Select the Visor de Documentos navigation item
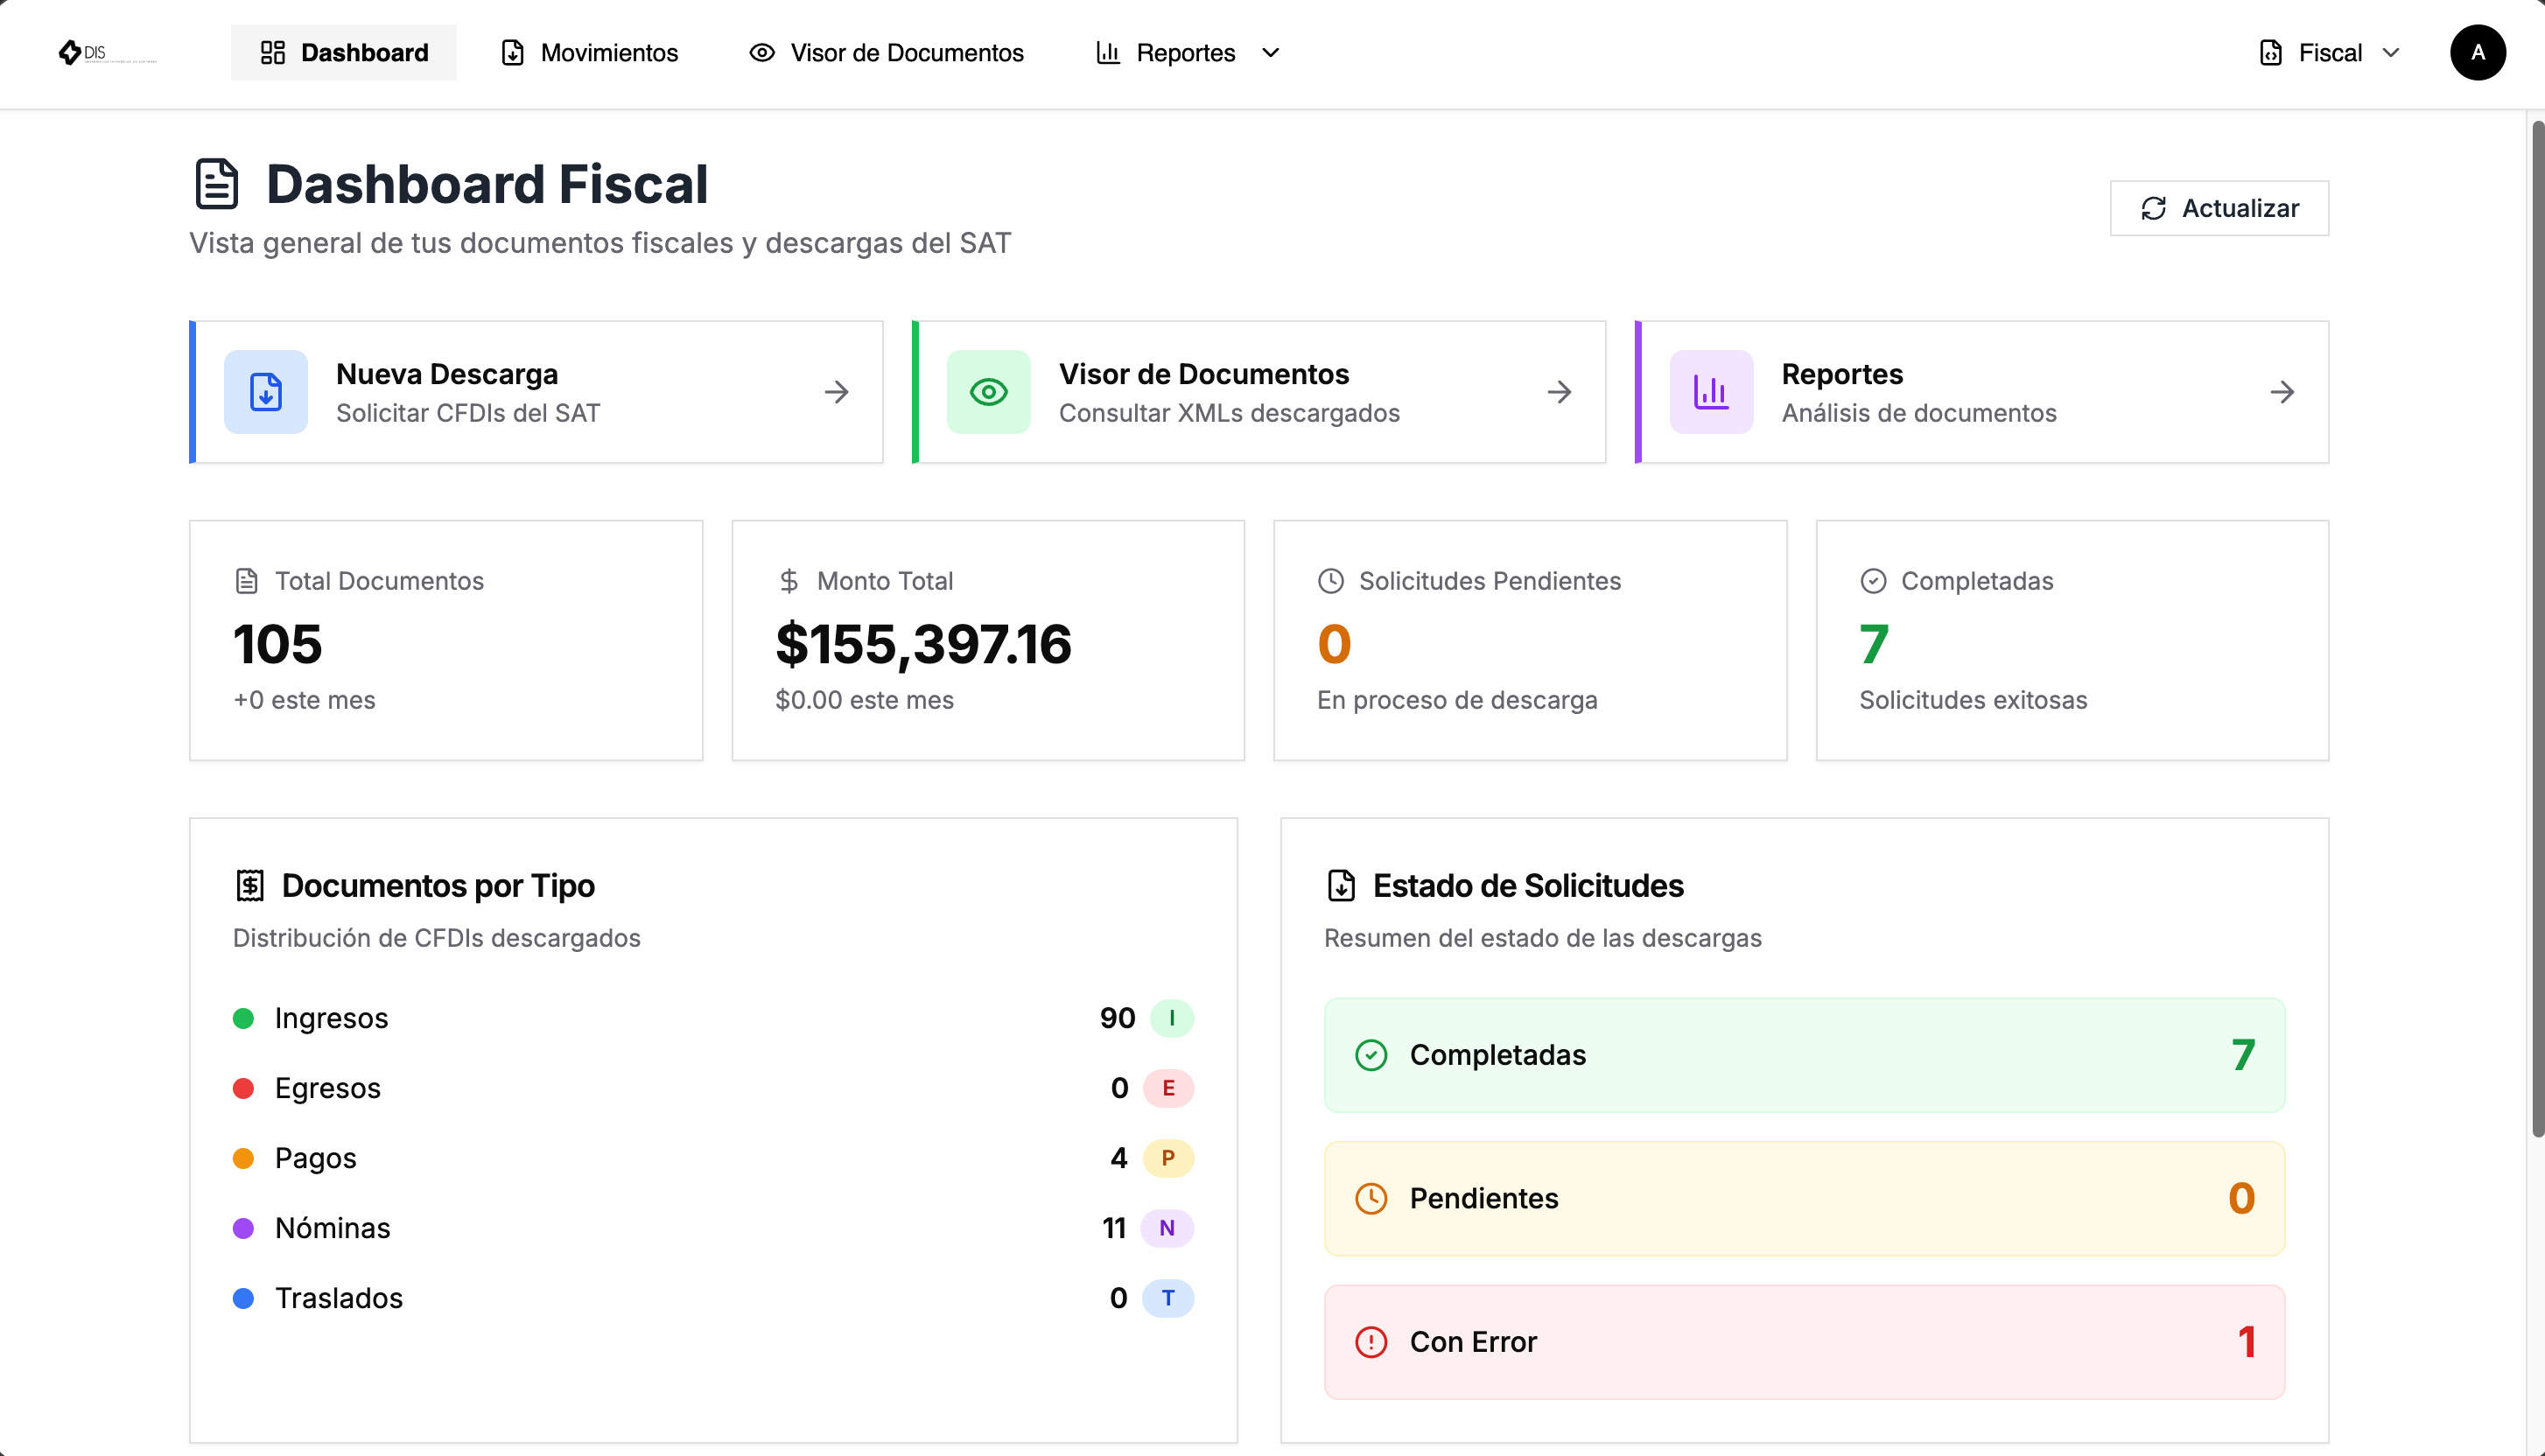Image resolution: width=2545 pixels, height=1456 pixels. [x=886, y=53]
